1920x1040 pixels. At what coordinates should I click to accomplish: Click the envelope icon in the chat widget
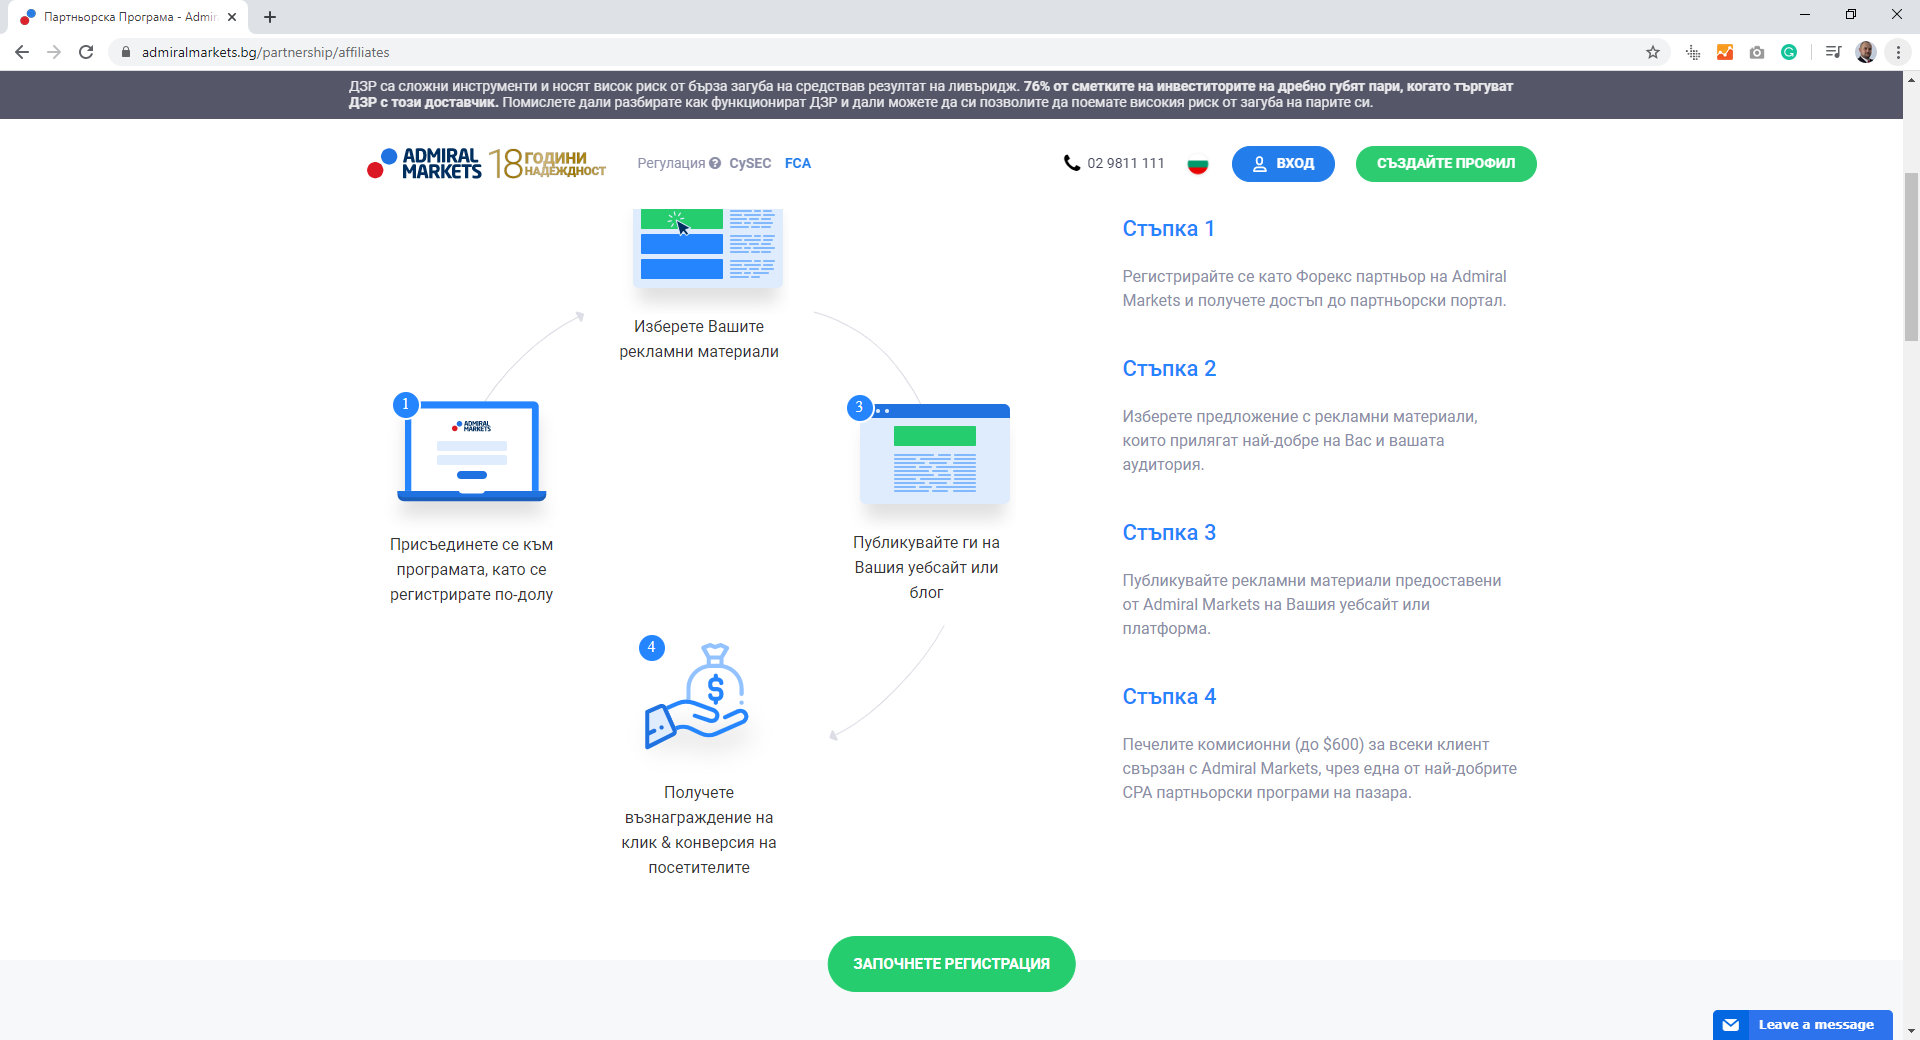tap(1731, 1025)
